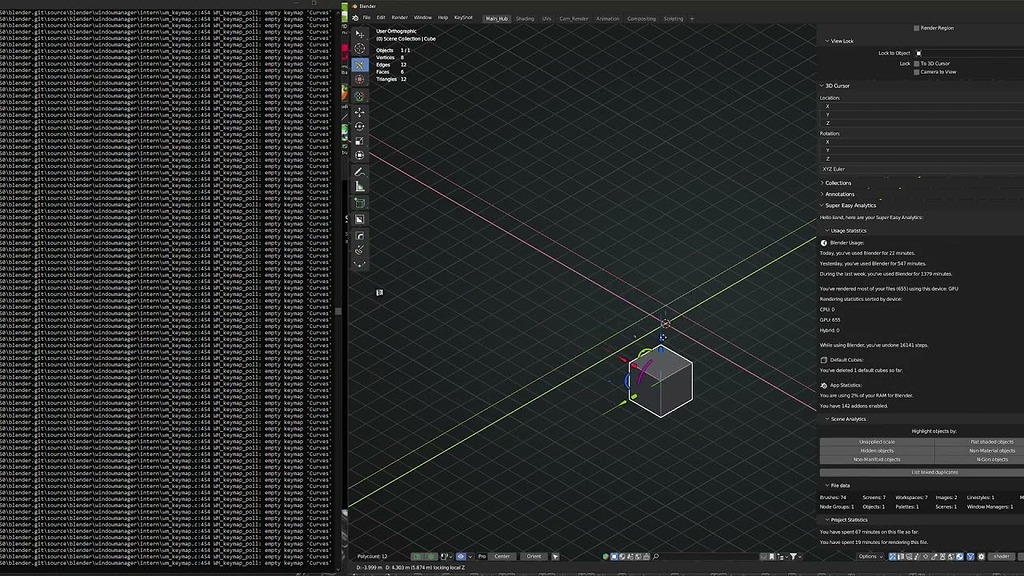Activate the 3D Cursor tool
This screenshot has height=576, width=1024.
tap(359, 48)
